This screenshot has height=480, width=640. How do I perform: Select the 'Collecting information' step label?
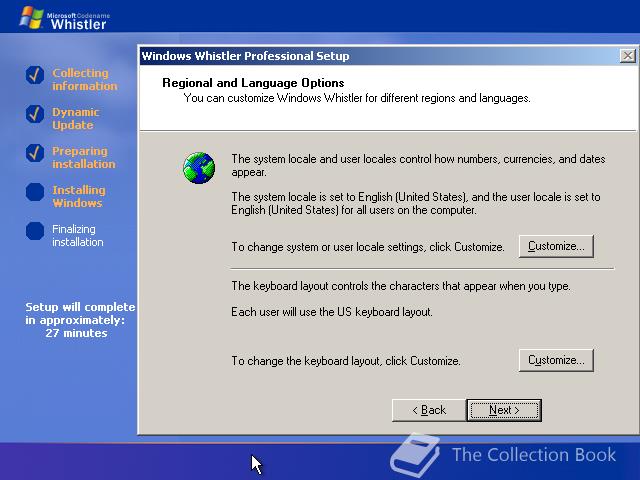tap(84, 79)
